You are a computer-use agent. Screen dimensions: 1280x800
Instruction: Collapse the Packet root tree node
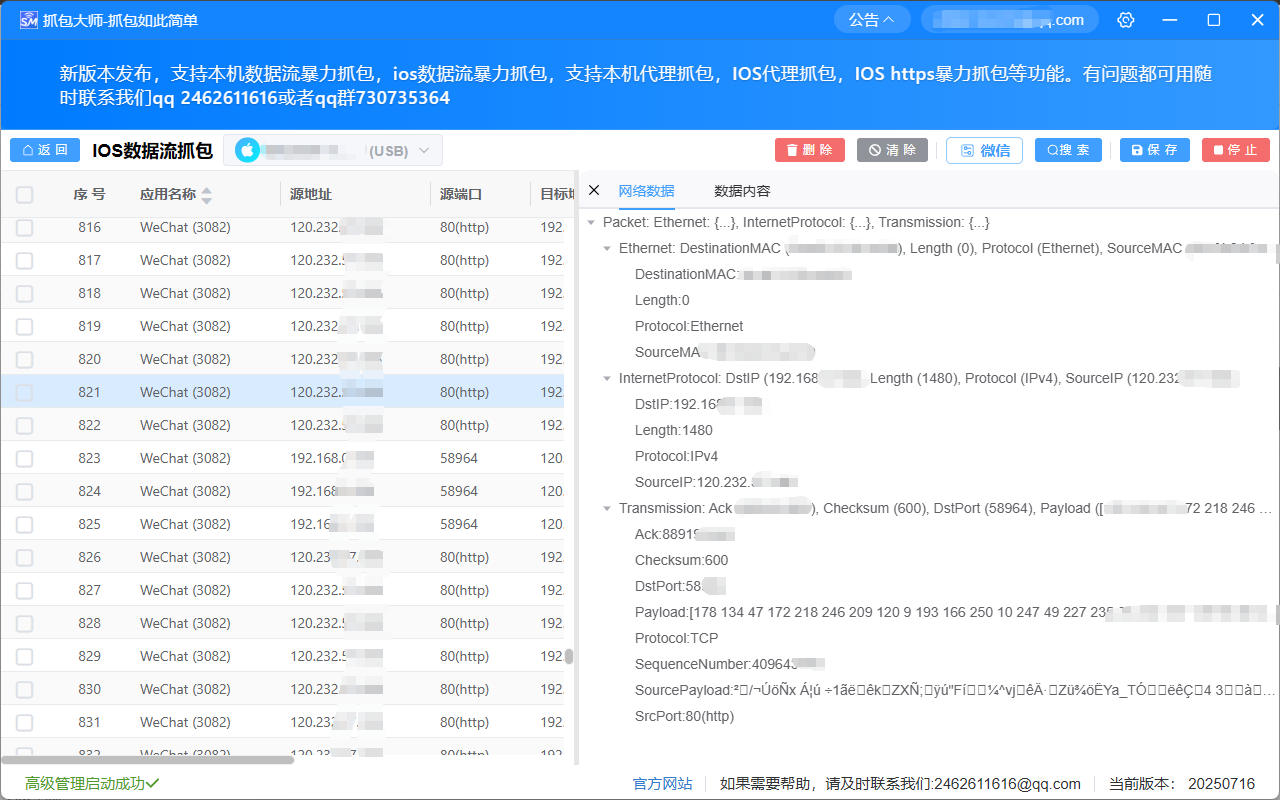[592, 222]
